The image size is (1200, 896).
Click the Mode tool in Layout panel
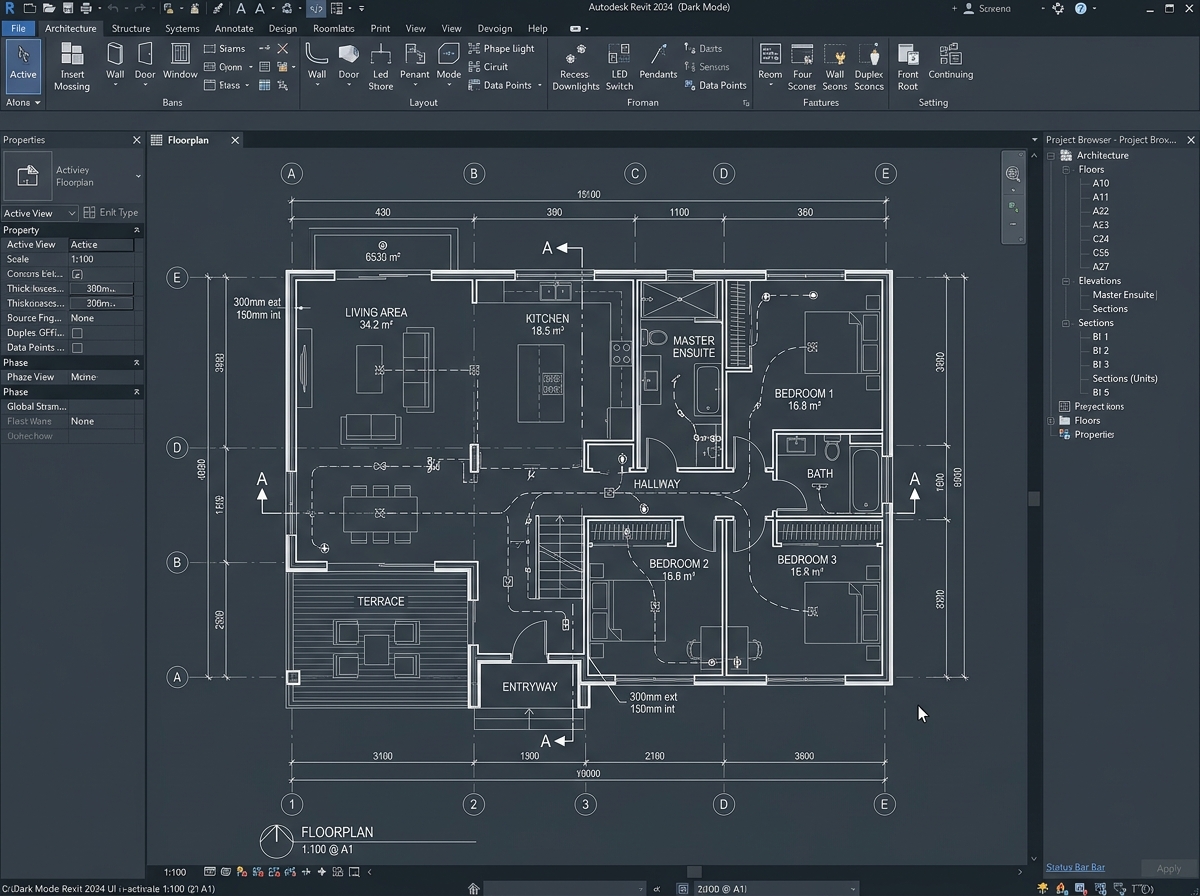449,62
